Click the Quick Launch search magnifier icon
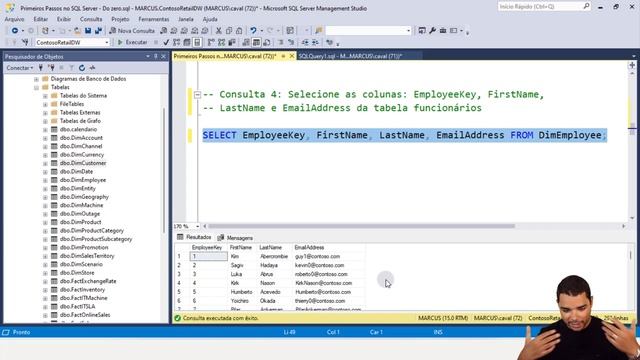This screenshot has width=640, height=360. click(x=587, y=6)
